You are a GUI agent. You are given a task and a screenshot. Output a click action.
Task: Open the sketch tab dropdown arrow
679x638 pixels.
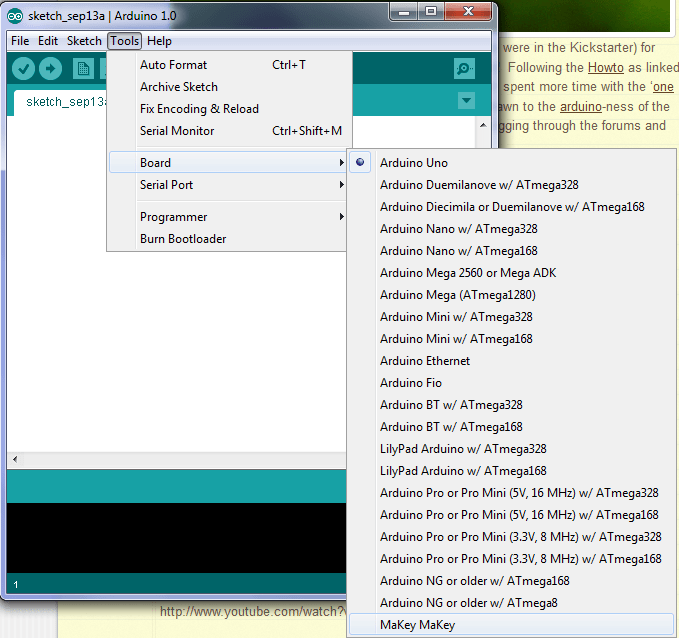point(466,101)
